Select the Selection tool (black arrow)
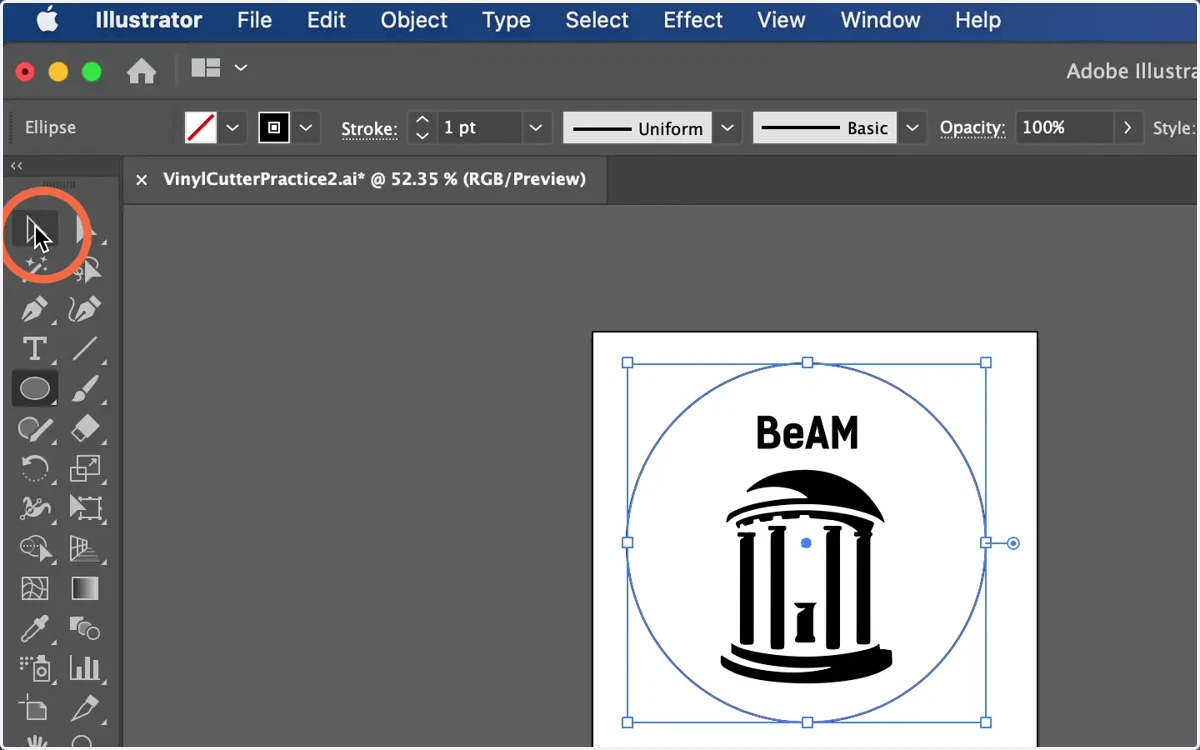Image resolution: width=1200 pixels, height=750 pixels. pos(34,231)
